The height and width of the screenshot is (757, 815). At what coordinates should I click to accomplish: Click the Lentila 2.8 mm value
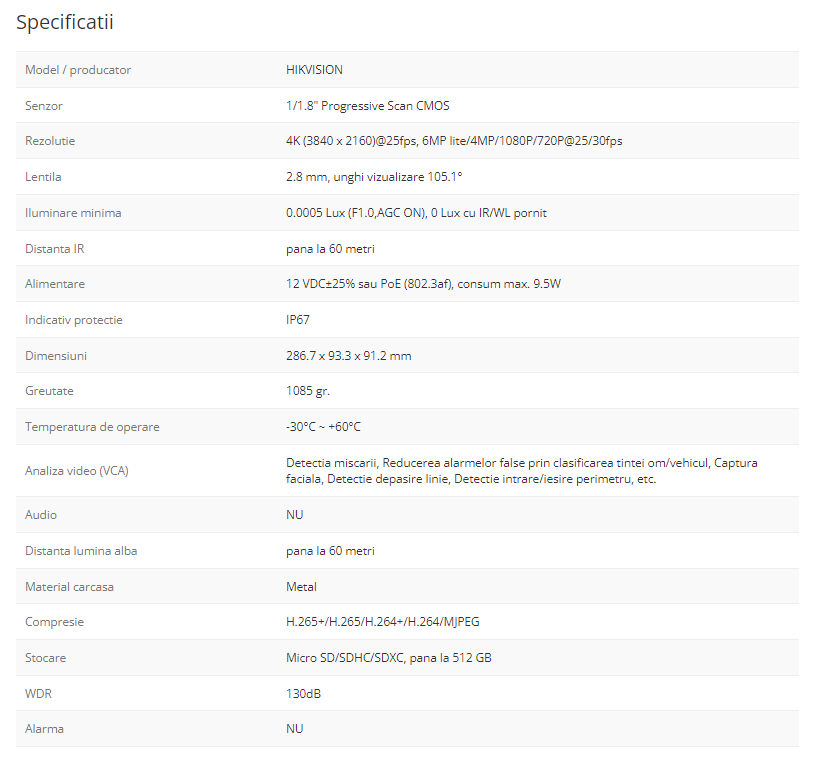(x=374, y=177)
